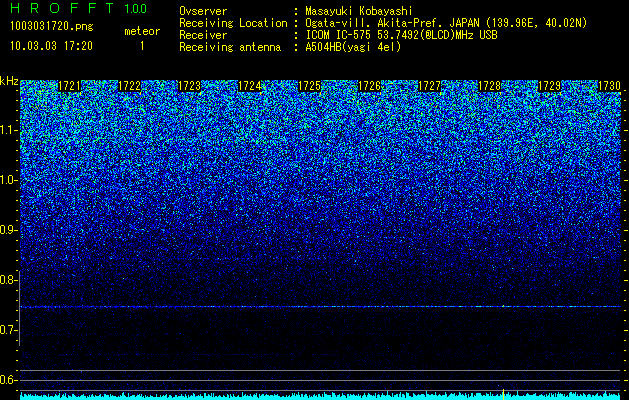Screen dimensions: 629x400
Task: Click the 0.7 frequency axis label
Action: click(x=8, y=330)
